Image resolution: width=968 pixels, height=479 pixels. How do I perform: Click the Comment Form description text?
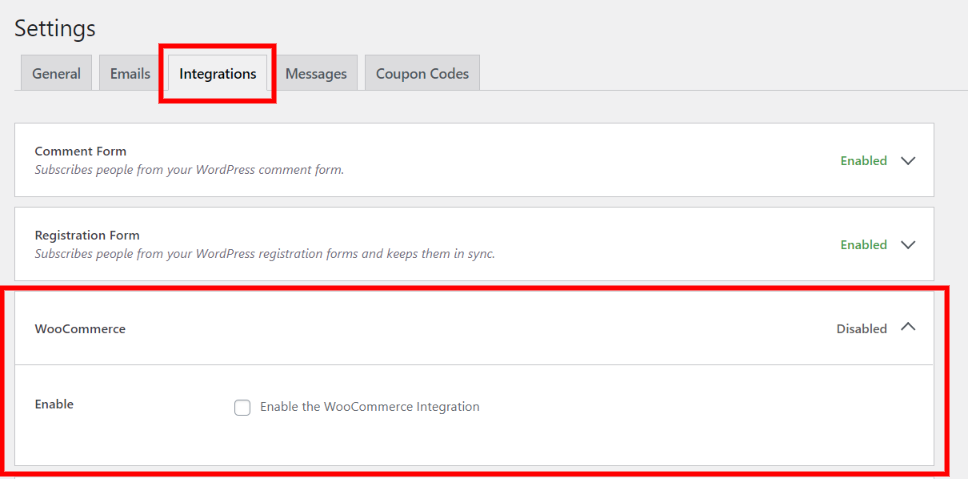[189, 169]
